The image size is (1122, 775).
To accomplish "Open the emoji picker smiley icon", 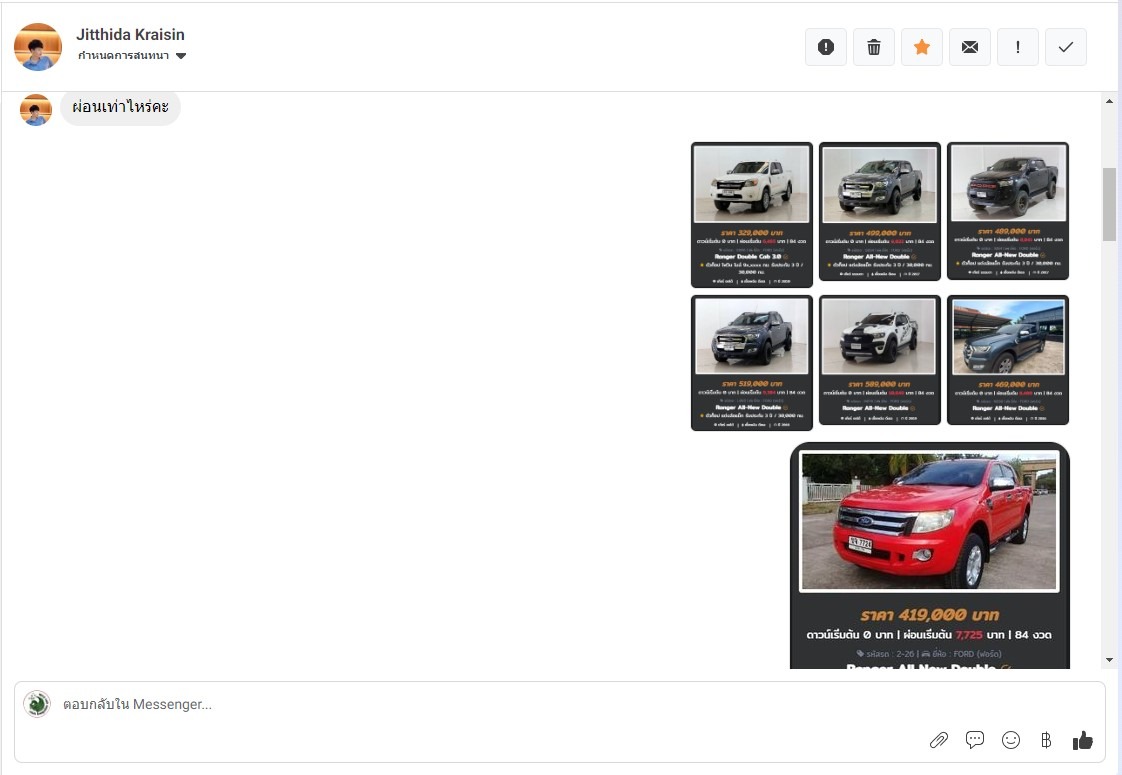I will tap(1011, 740).
